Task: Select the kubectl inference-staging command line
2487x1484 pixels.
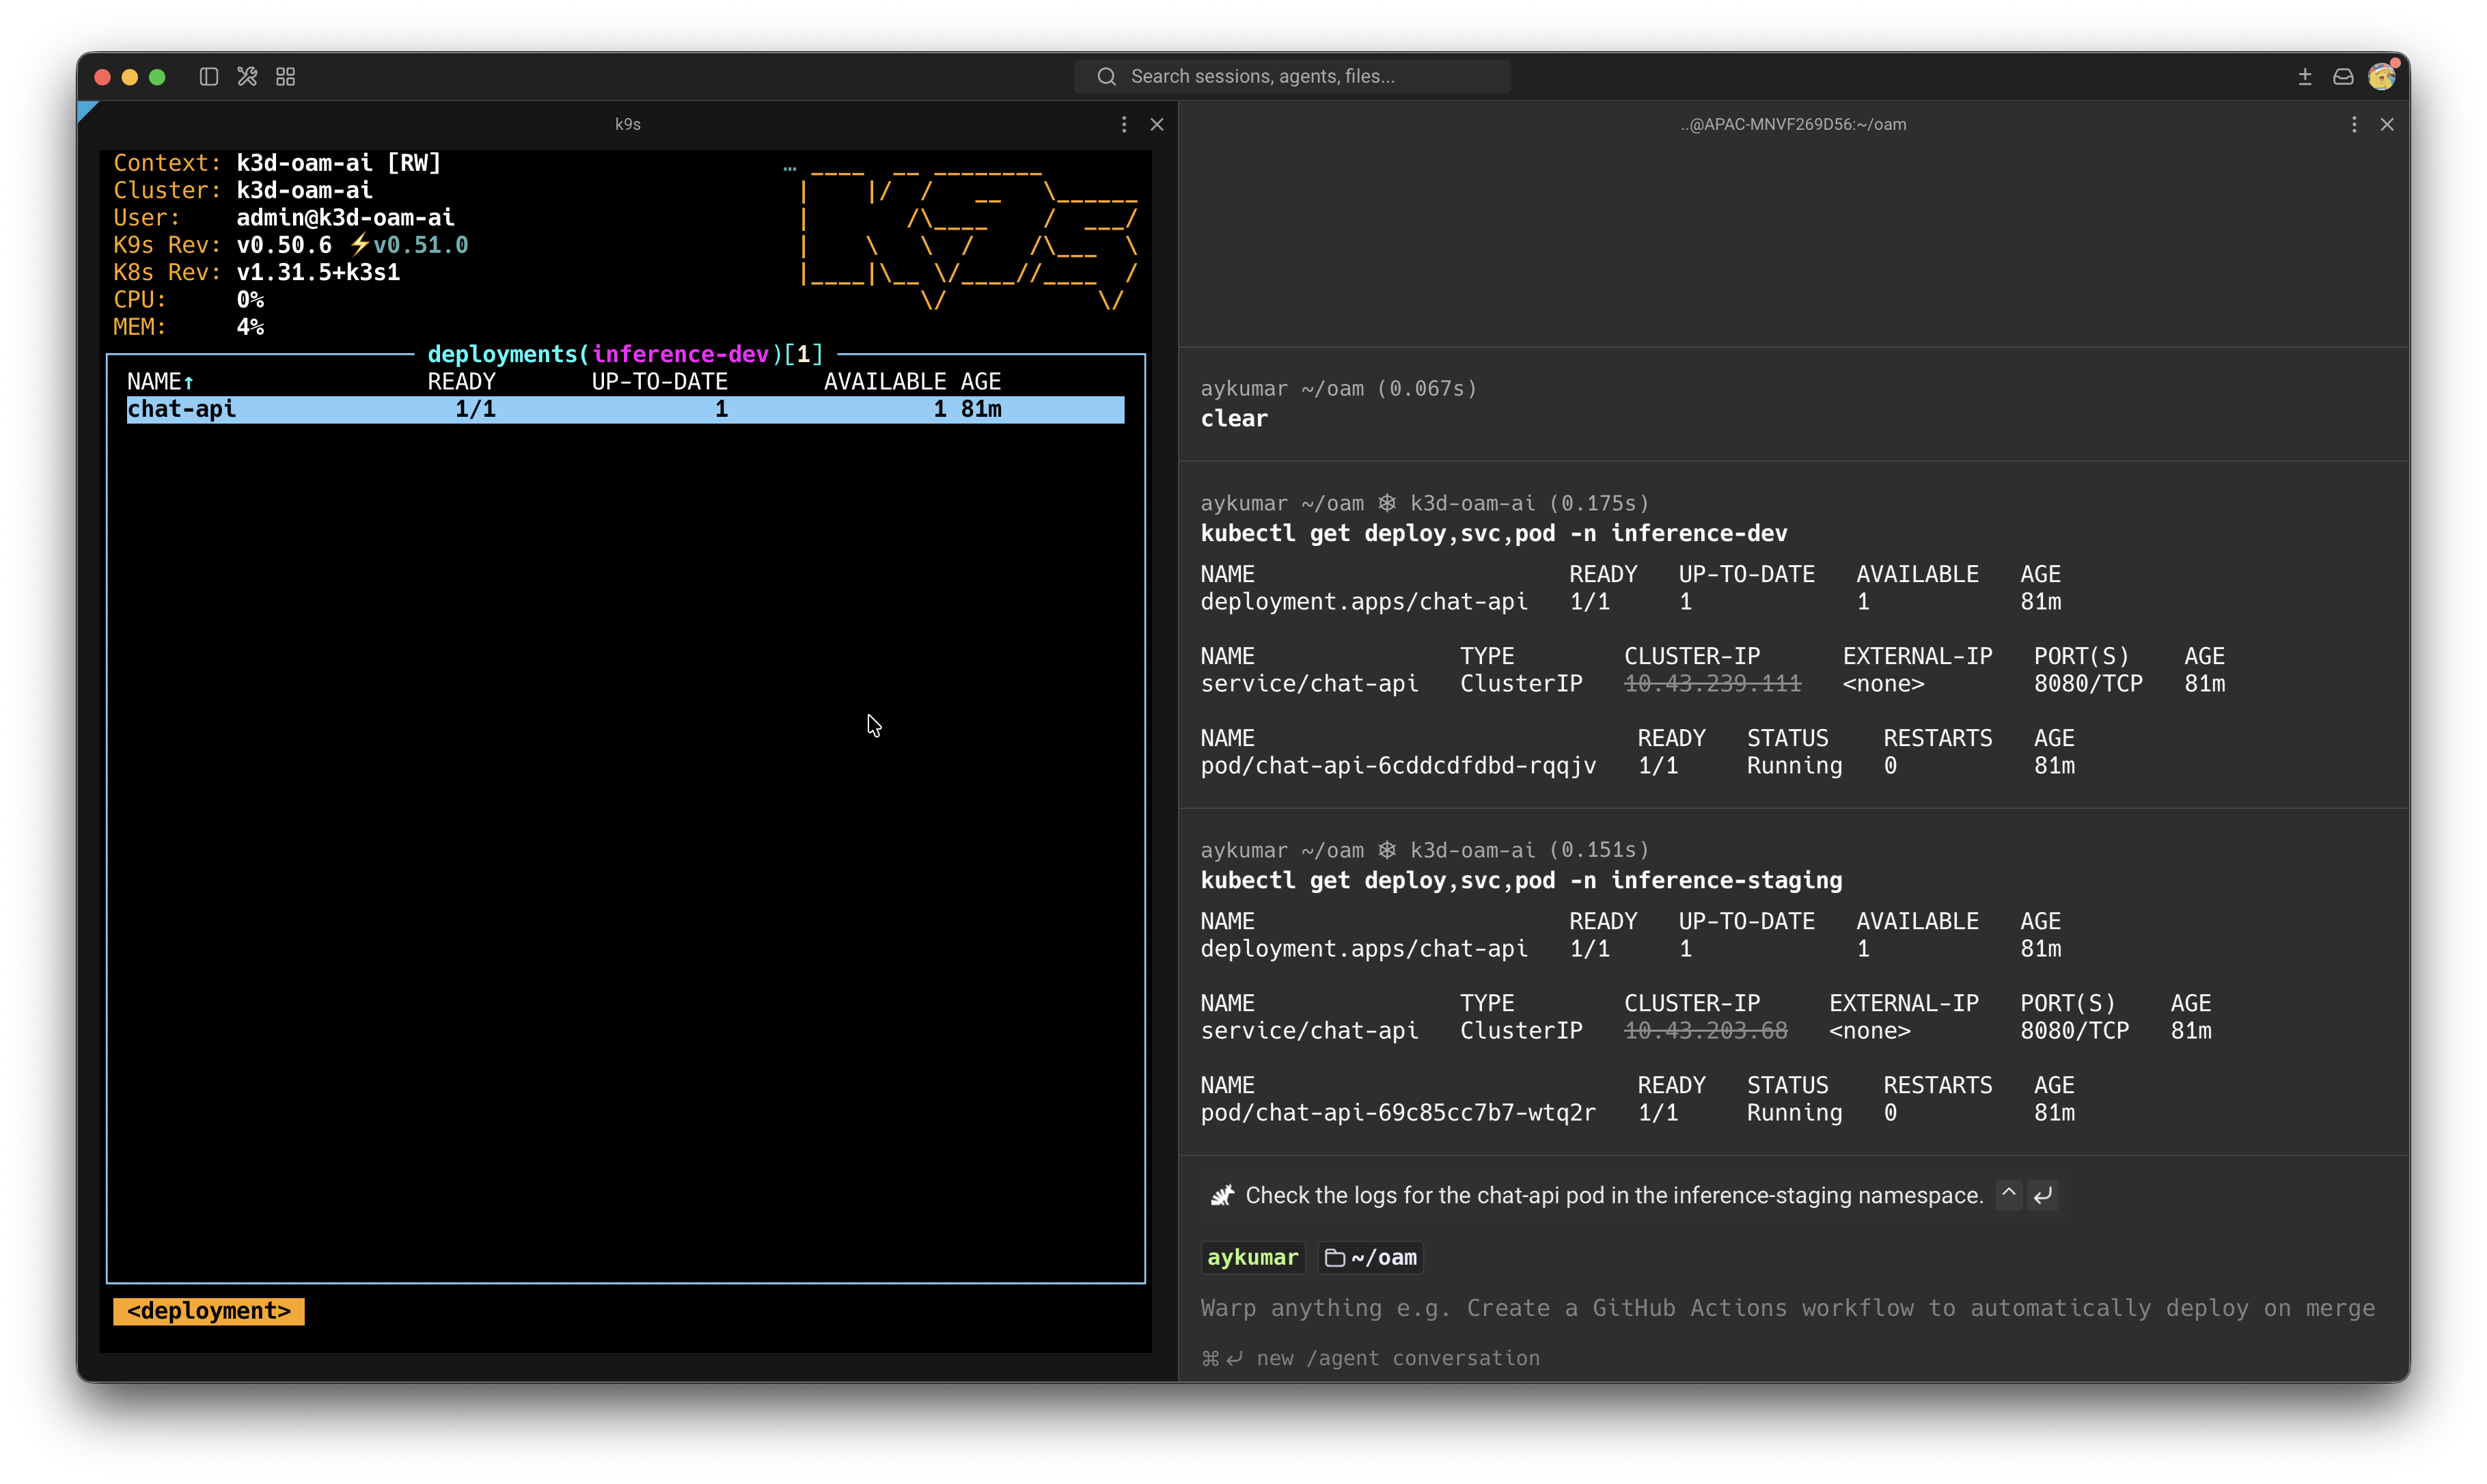Action: click(1521, 880)
